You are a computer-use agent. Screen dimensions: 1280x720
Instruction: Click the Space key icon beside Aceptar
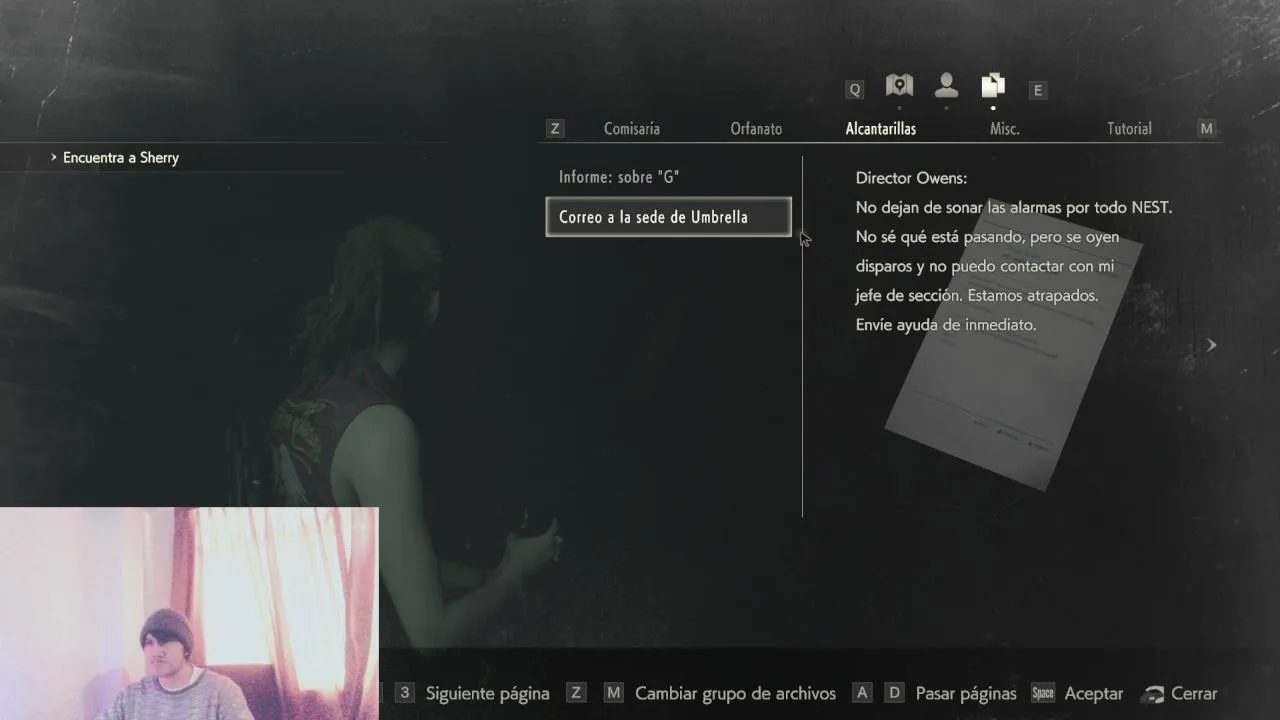[x=1043, y=693]
